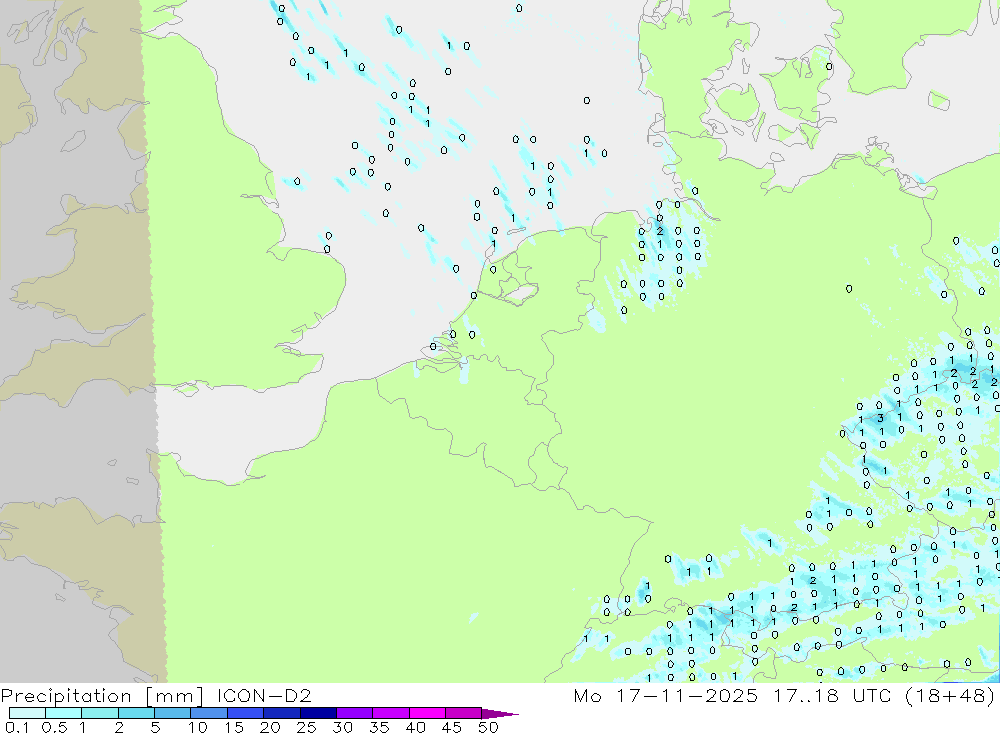
Task: Click the 'Precipitation [mm]' title text
Action: coord(102,695)
